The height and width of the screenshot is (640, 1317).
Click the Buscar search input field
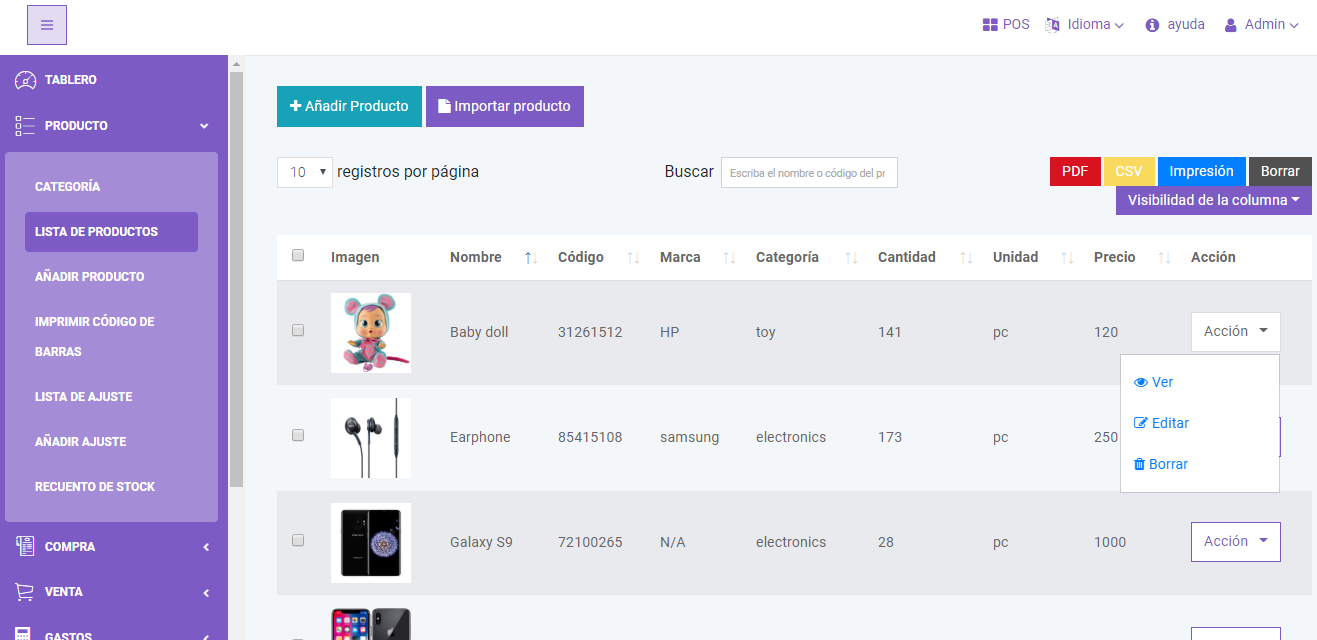808,172
